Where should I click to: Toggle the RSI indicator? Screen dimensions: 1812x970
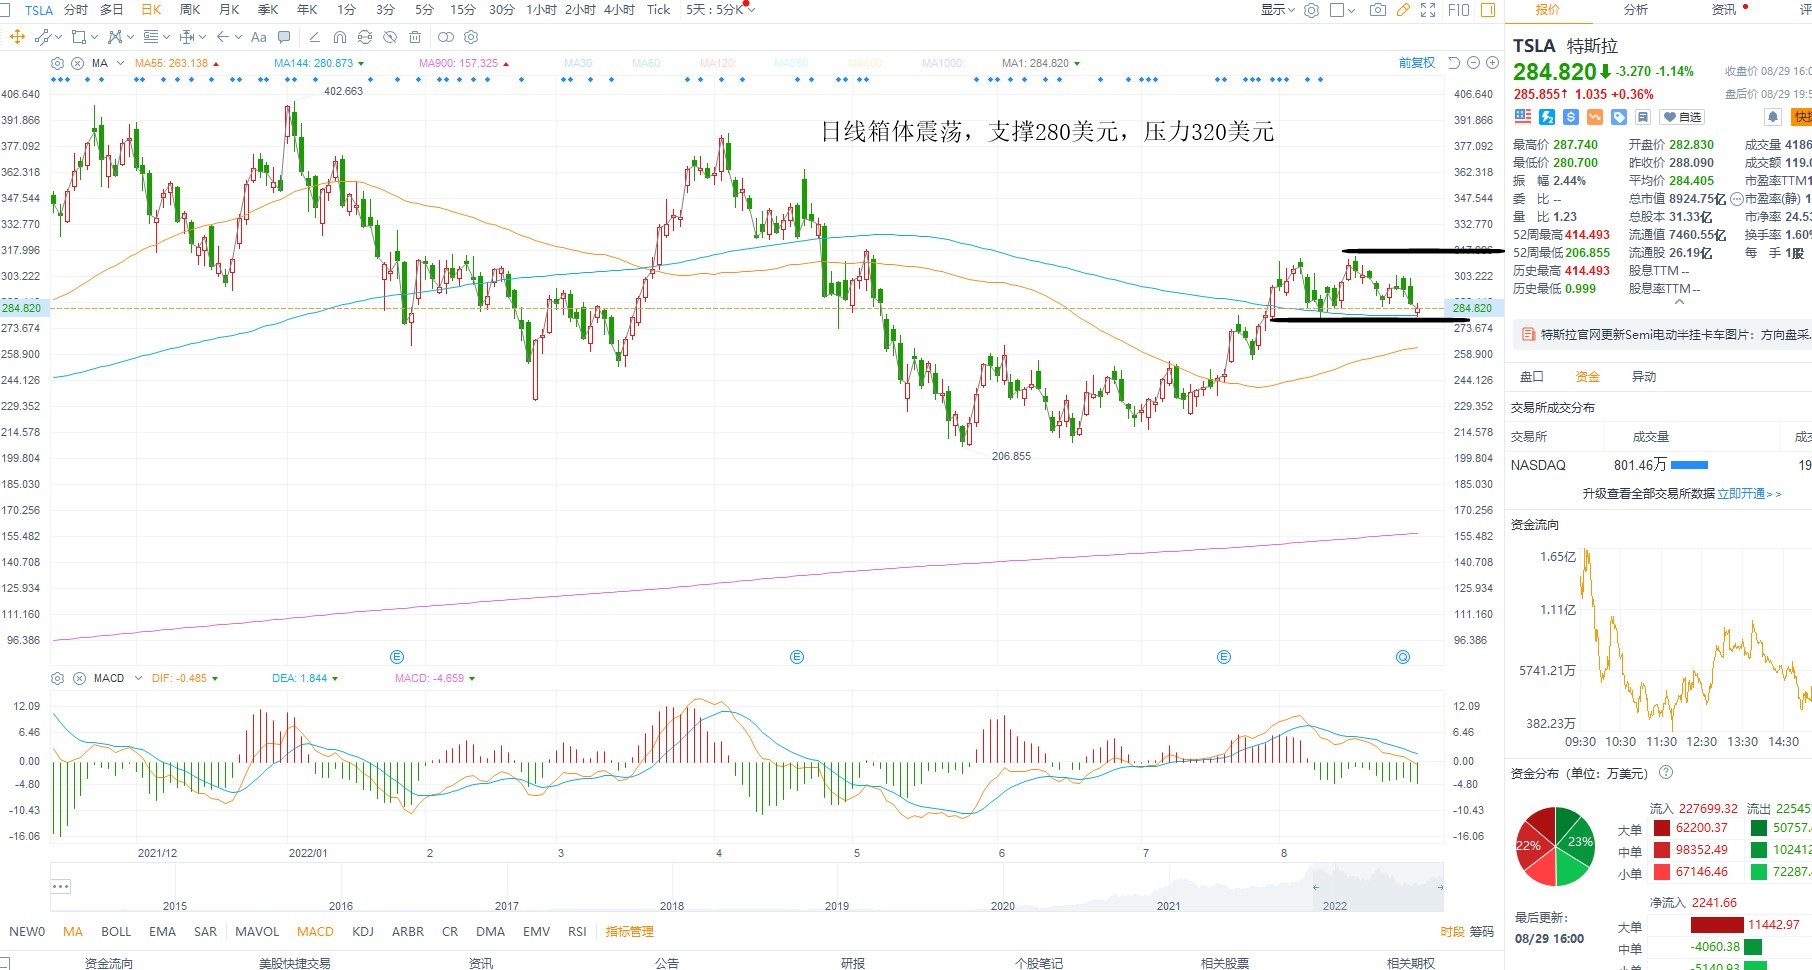click(577, 931)
